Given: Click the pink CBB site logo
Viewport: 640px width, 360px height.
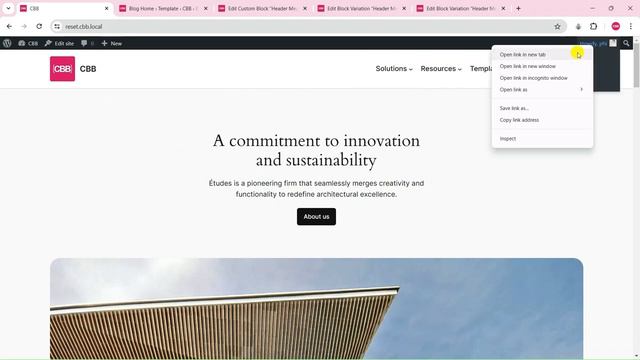Looking at the screenshot, I should [62, 69].
